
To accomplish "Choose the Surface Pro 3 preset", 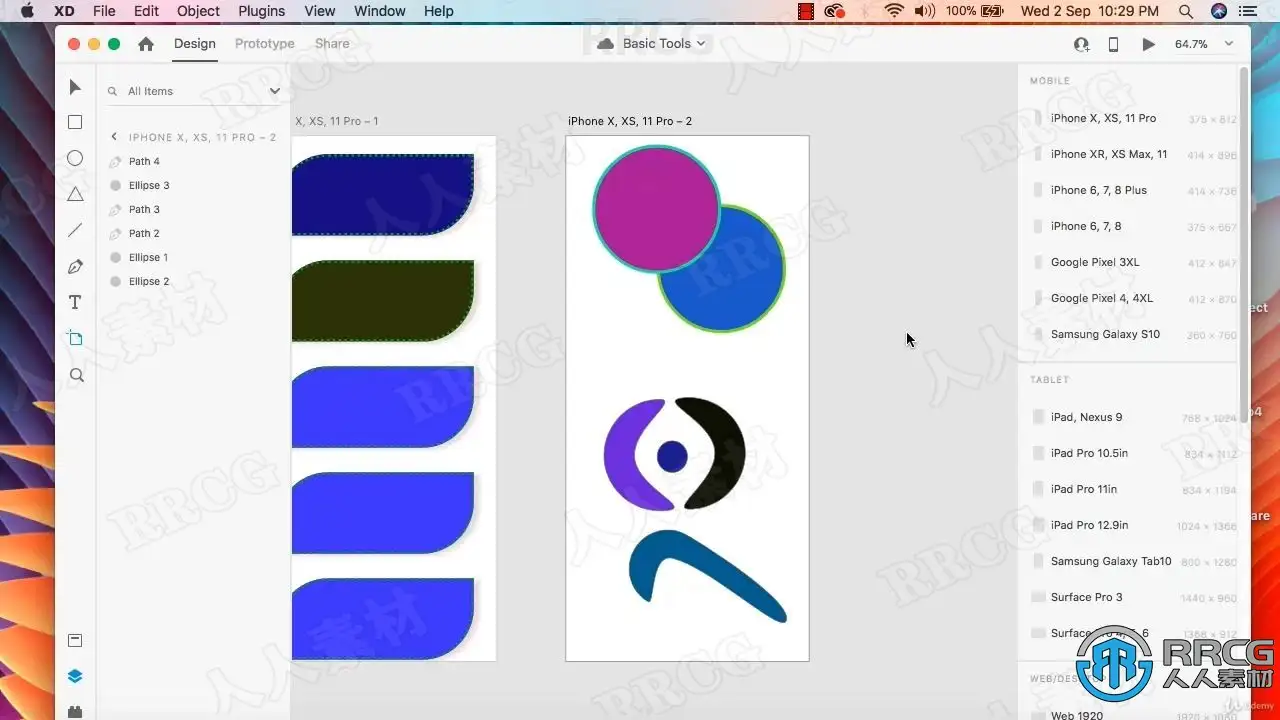I will click(1134, 597).
